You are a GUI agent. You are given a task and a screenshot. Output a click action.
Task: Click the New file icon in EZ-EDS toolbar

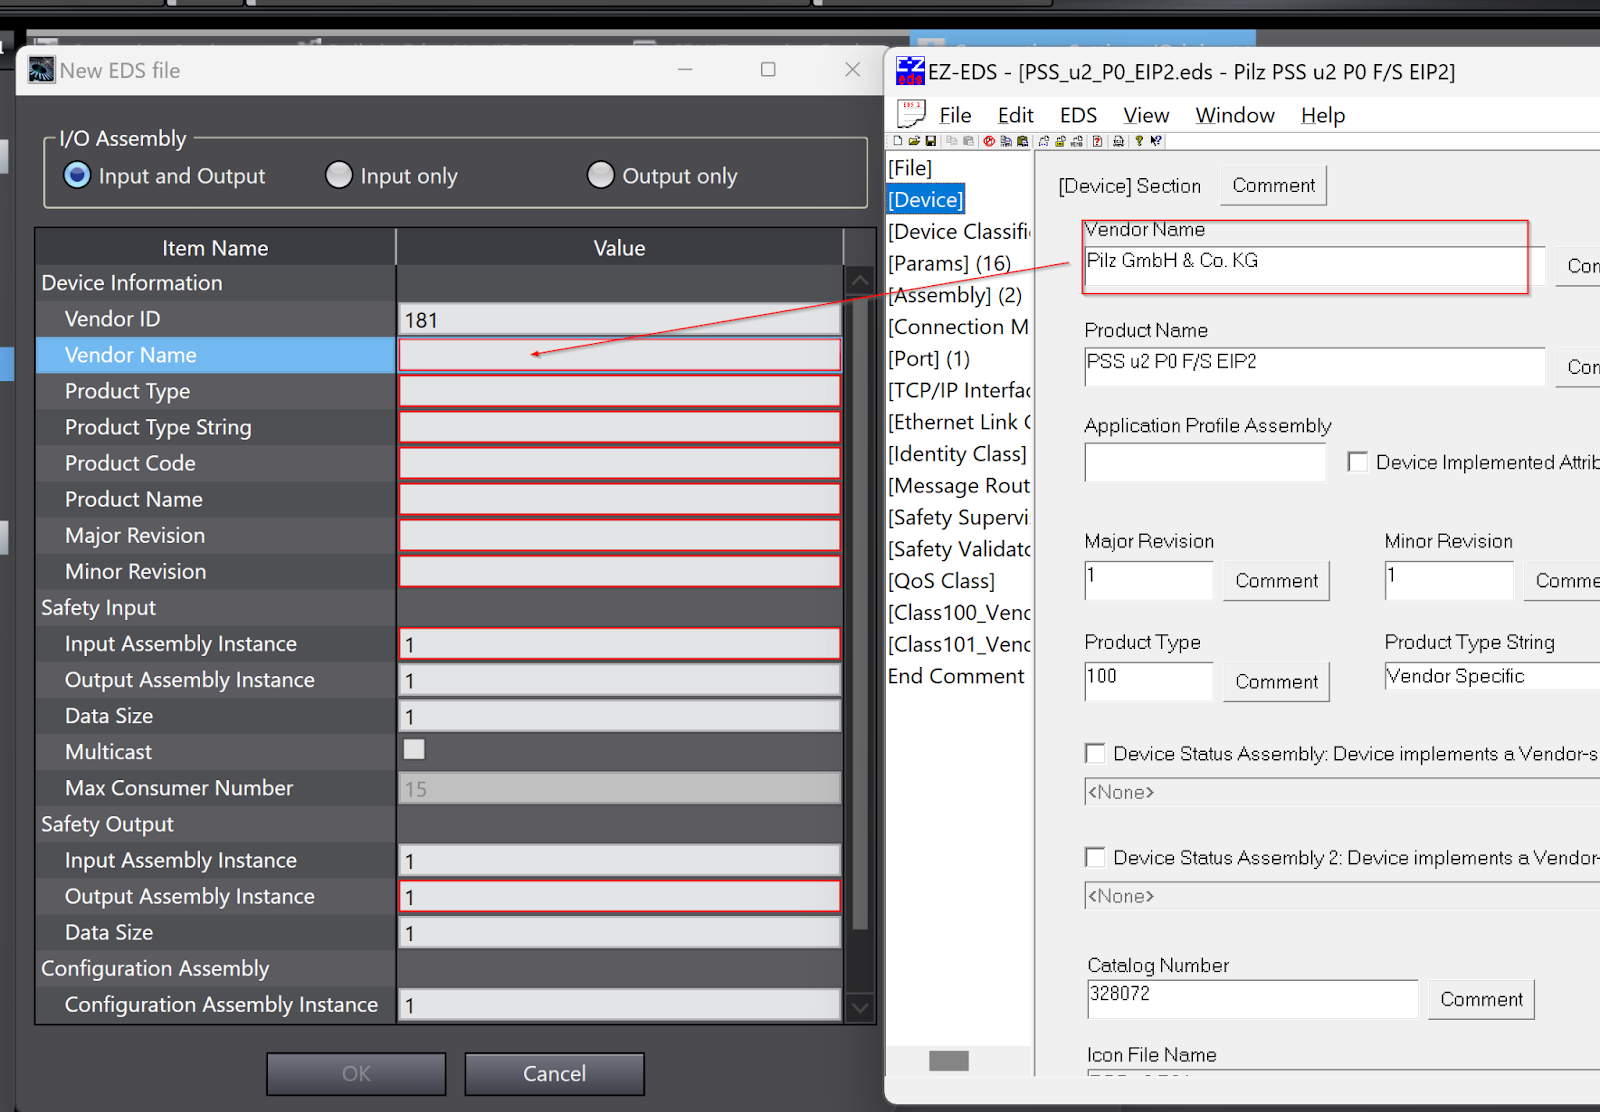pos(898,141)
